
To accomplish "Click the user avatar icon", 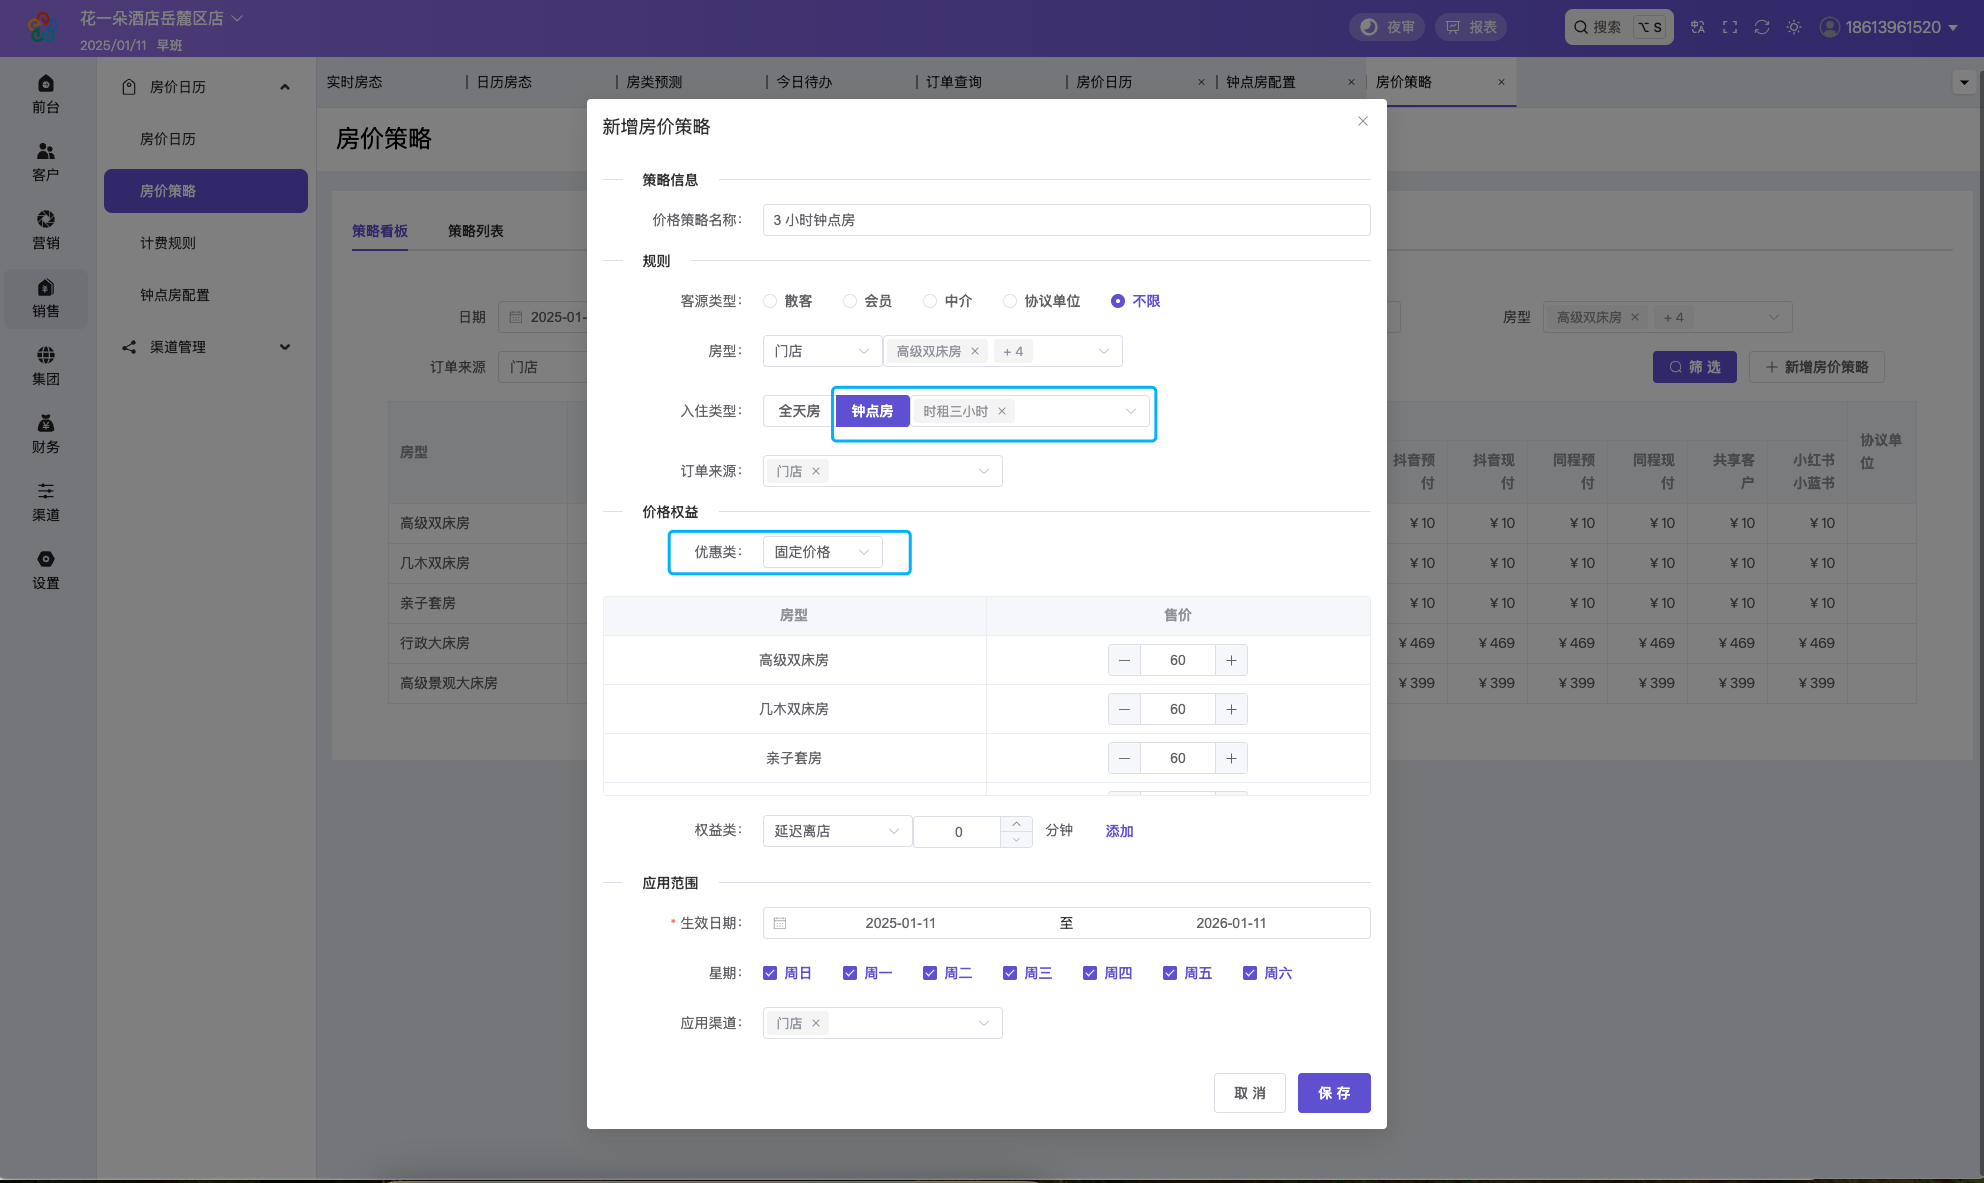I will tap(1830, 27).
